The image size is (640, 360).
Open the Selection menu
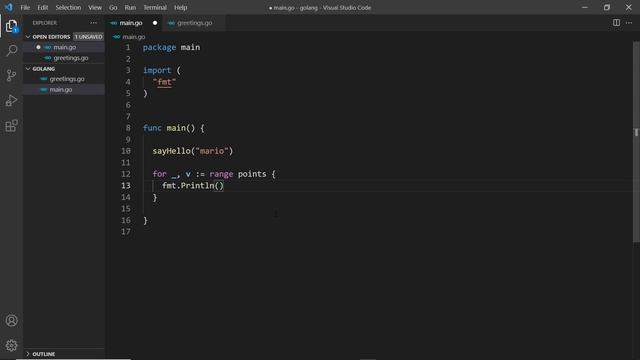pos(68,7)
